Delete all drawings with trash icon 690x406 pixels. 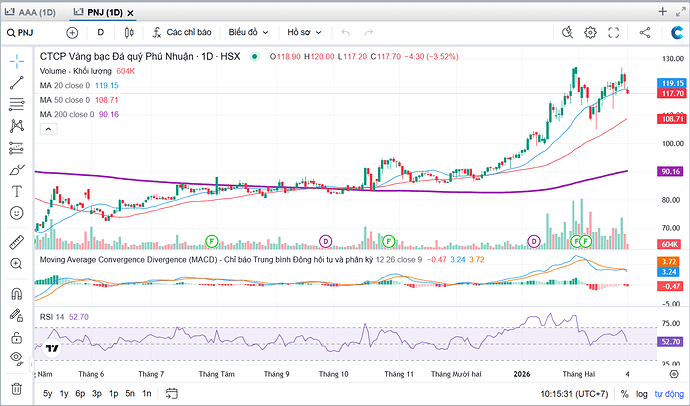pyautogui.click(x=16, y=388)
